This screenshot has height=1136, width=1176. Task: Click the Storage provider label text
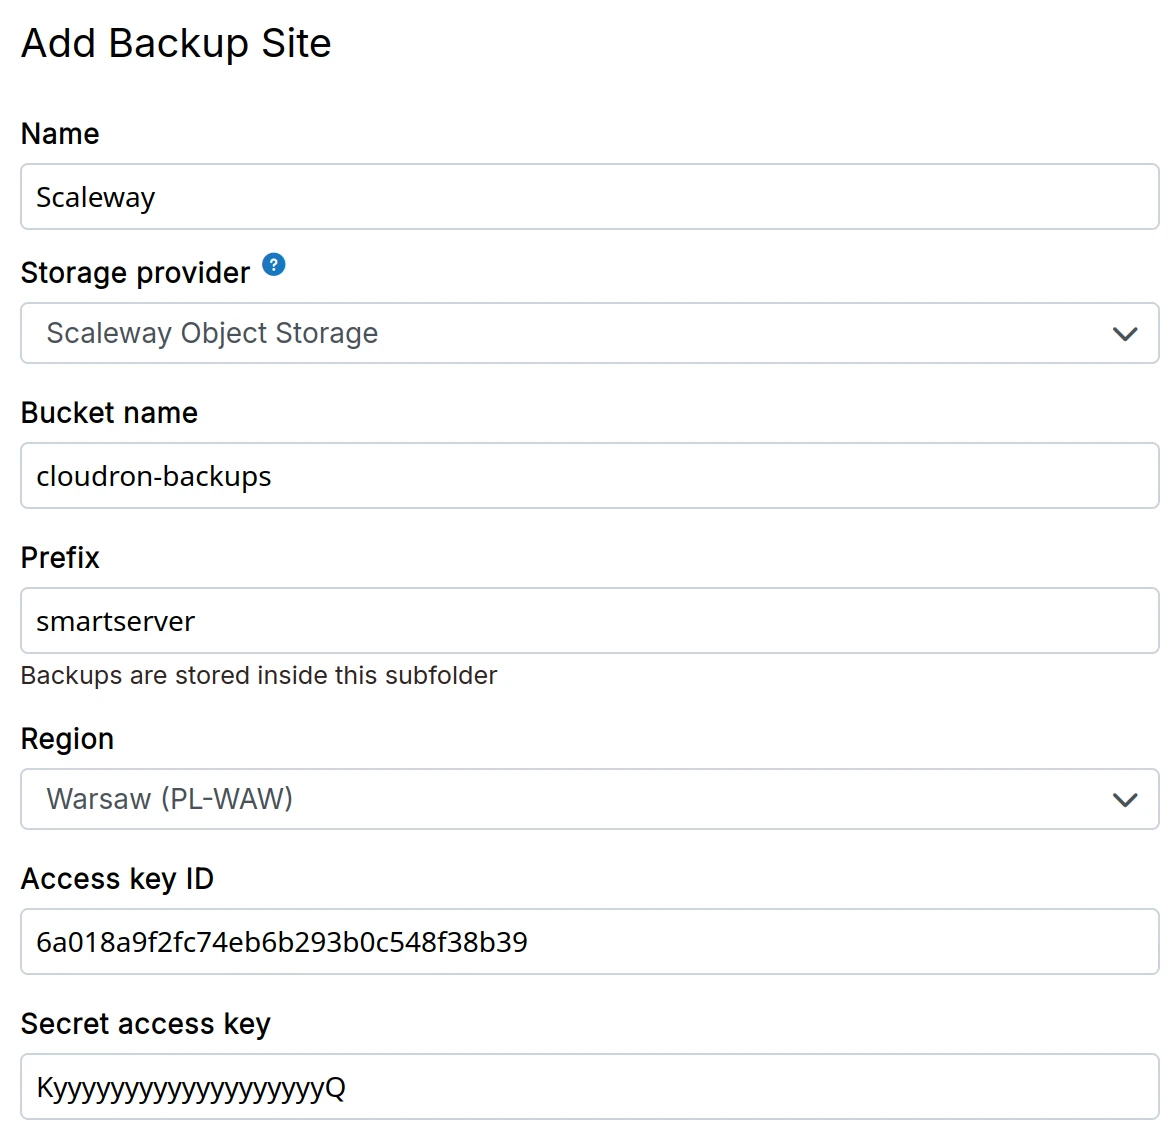click(x=135, y=273)
